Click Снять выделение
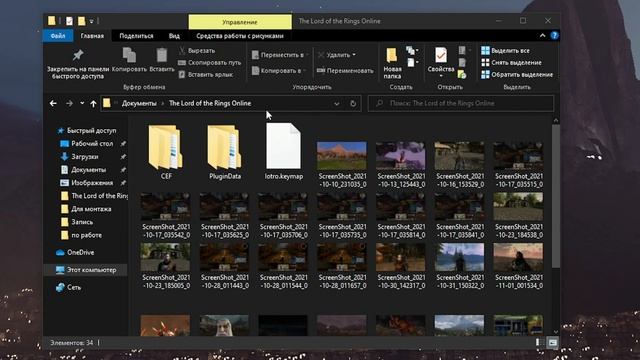Viewport: 640px width, 360px height. click(511, 62)
